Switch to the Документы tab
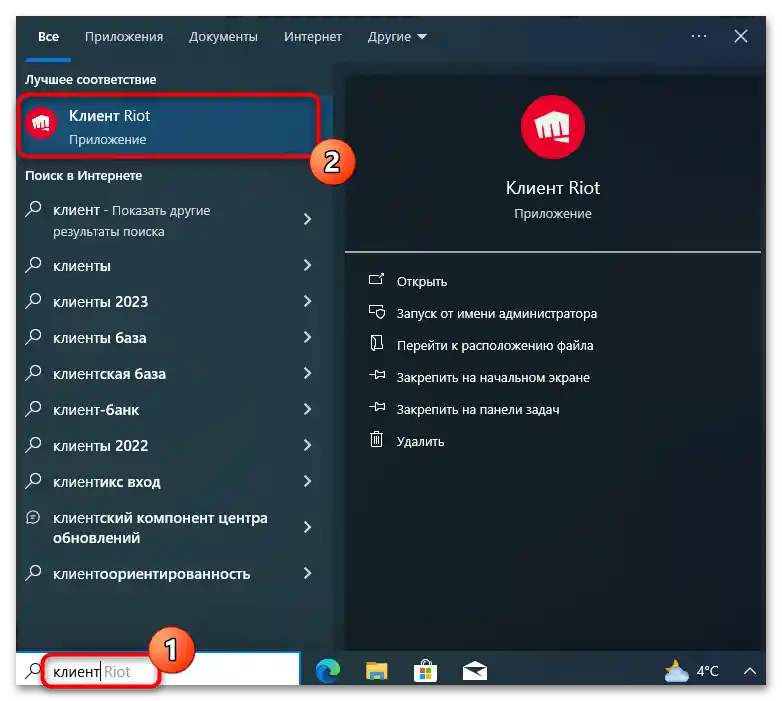This screenshot has height=701, width=782. 223,37
